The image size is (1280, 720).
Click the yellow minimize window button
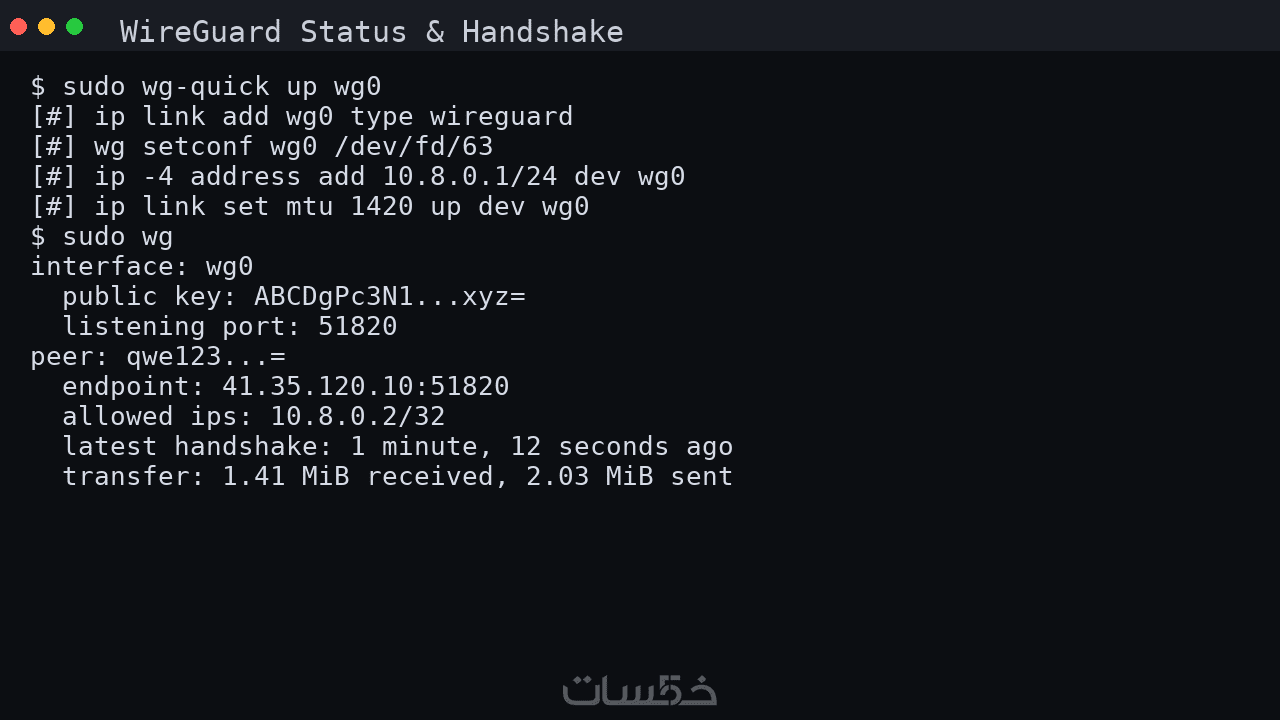click(x=46, y=27)
